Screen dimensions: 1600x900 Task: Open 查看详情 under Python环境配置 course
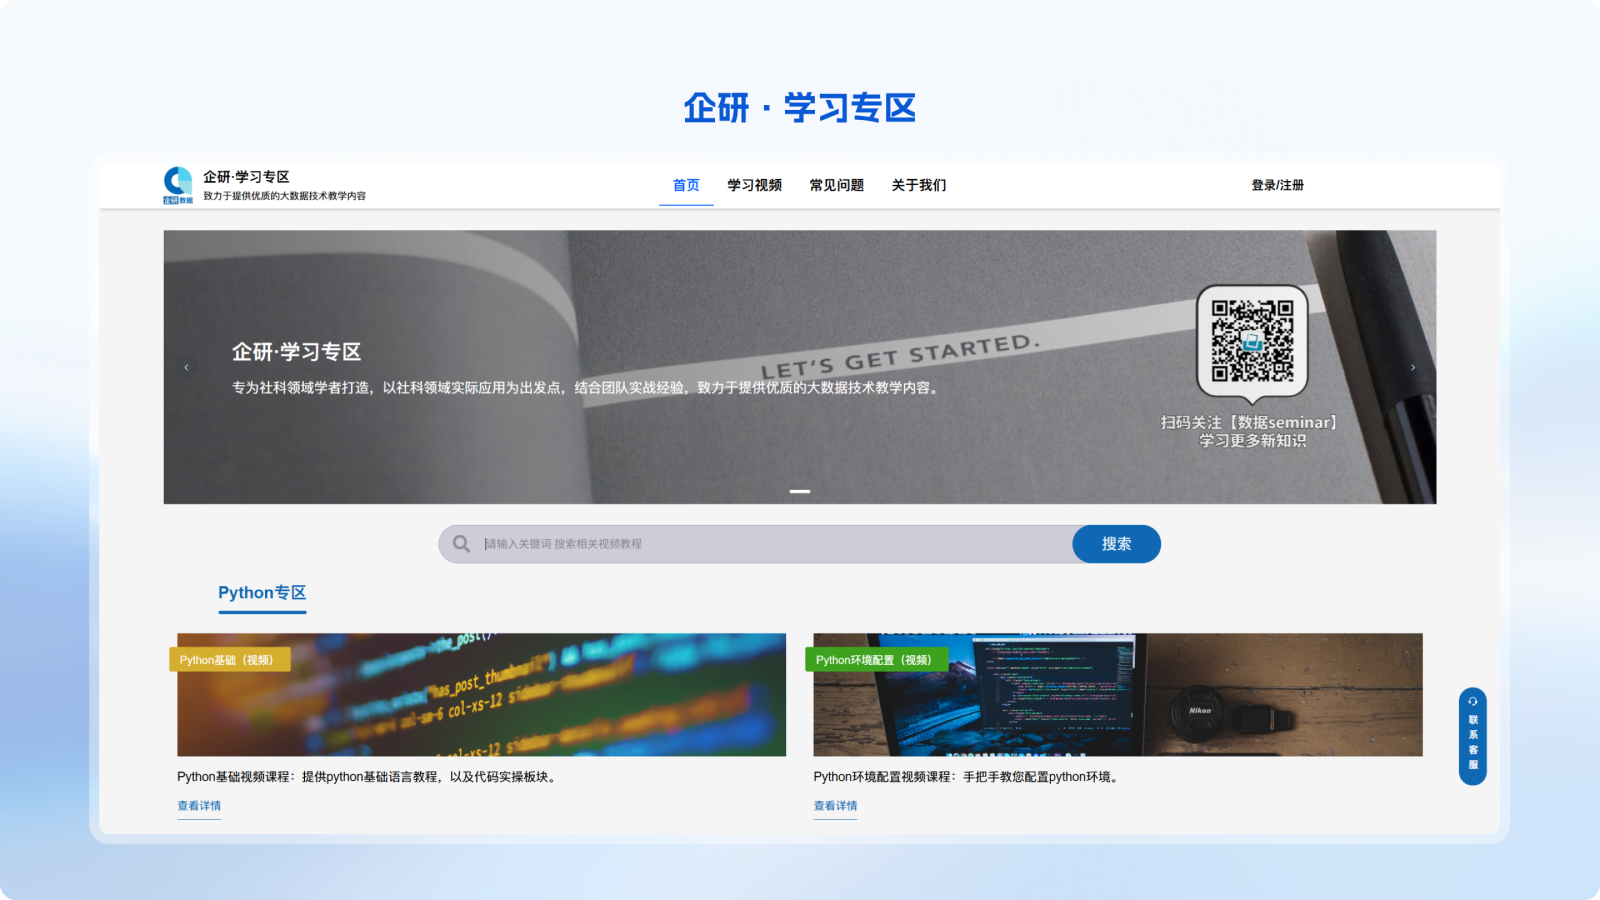coord(835,806)
